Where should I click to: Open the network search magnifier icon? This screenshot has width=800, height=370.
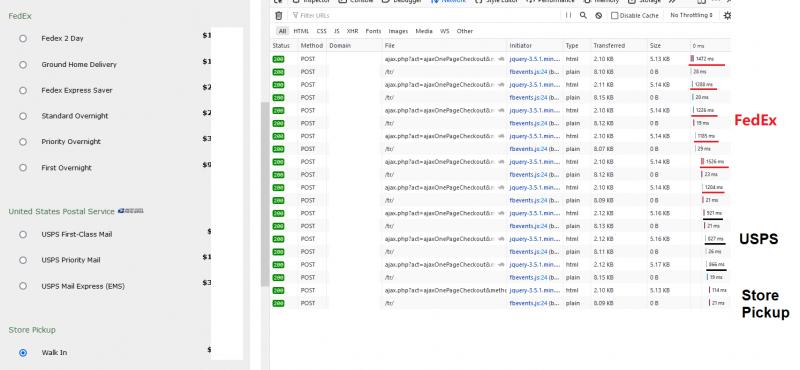coord(583,15)
